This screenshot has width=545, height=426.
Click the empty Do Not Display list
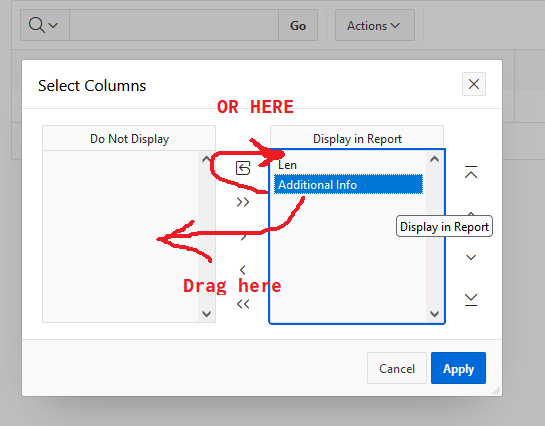click(121, 236)
